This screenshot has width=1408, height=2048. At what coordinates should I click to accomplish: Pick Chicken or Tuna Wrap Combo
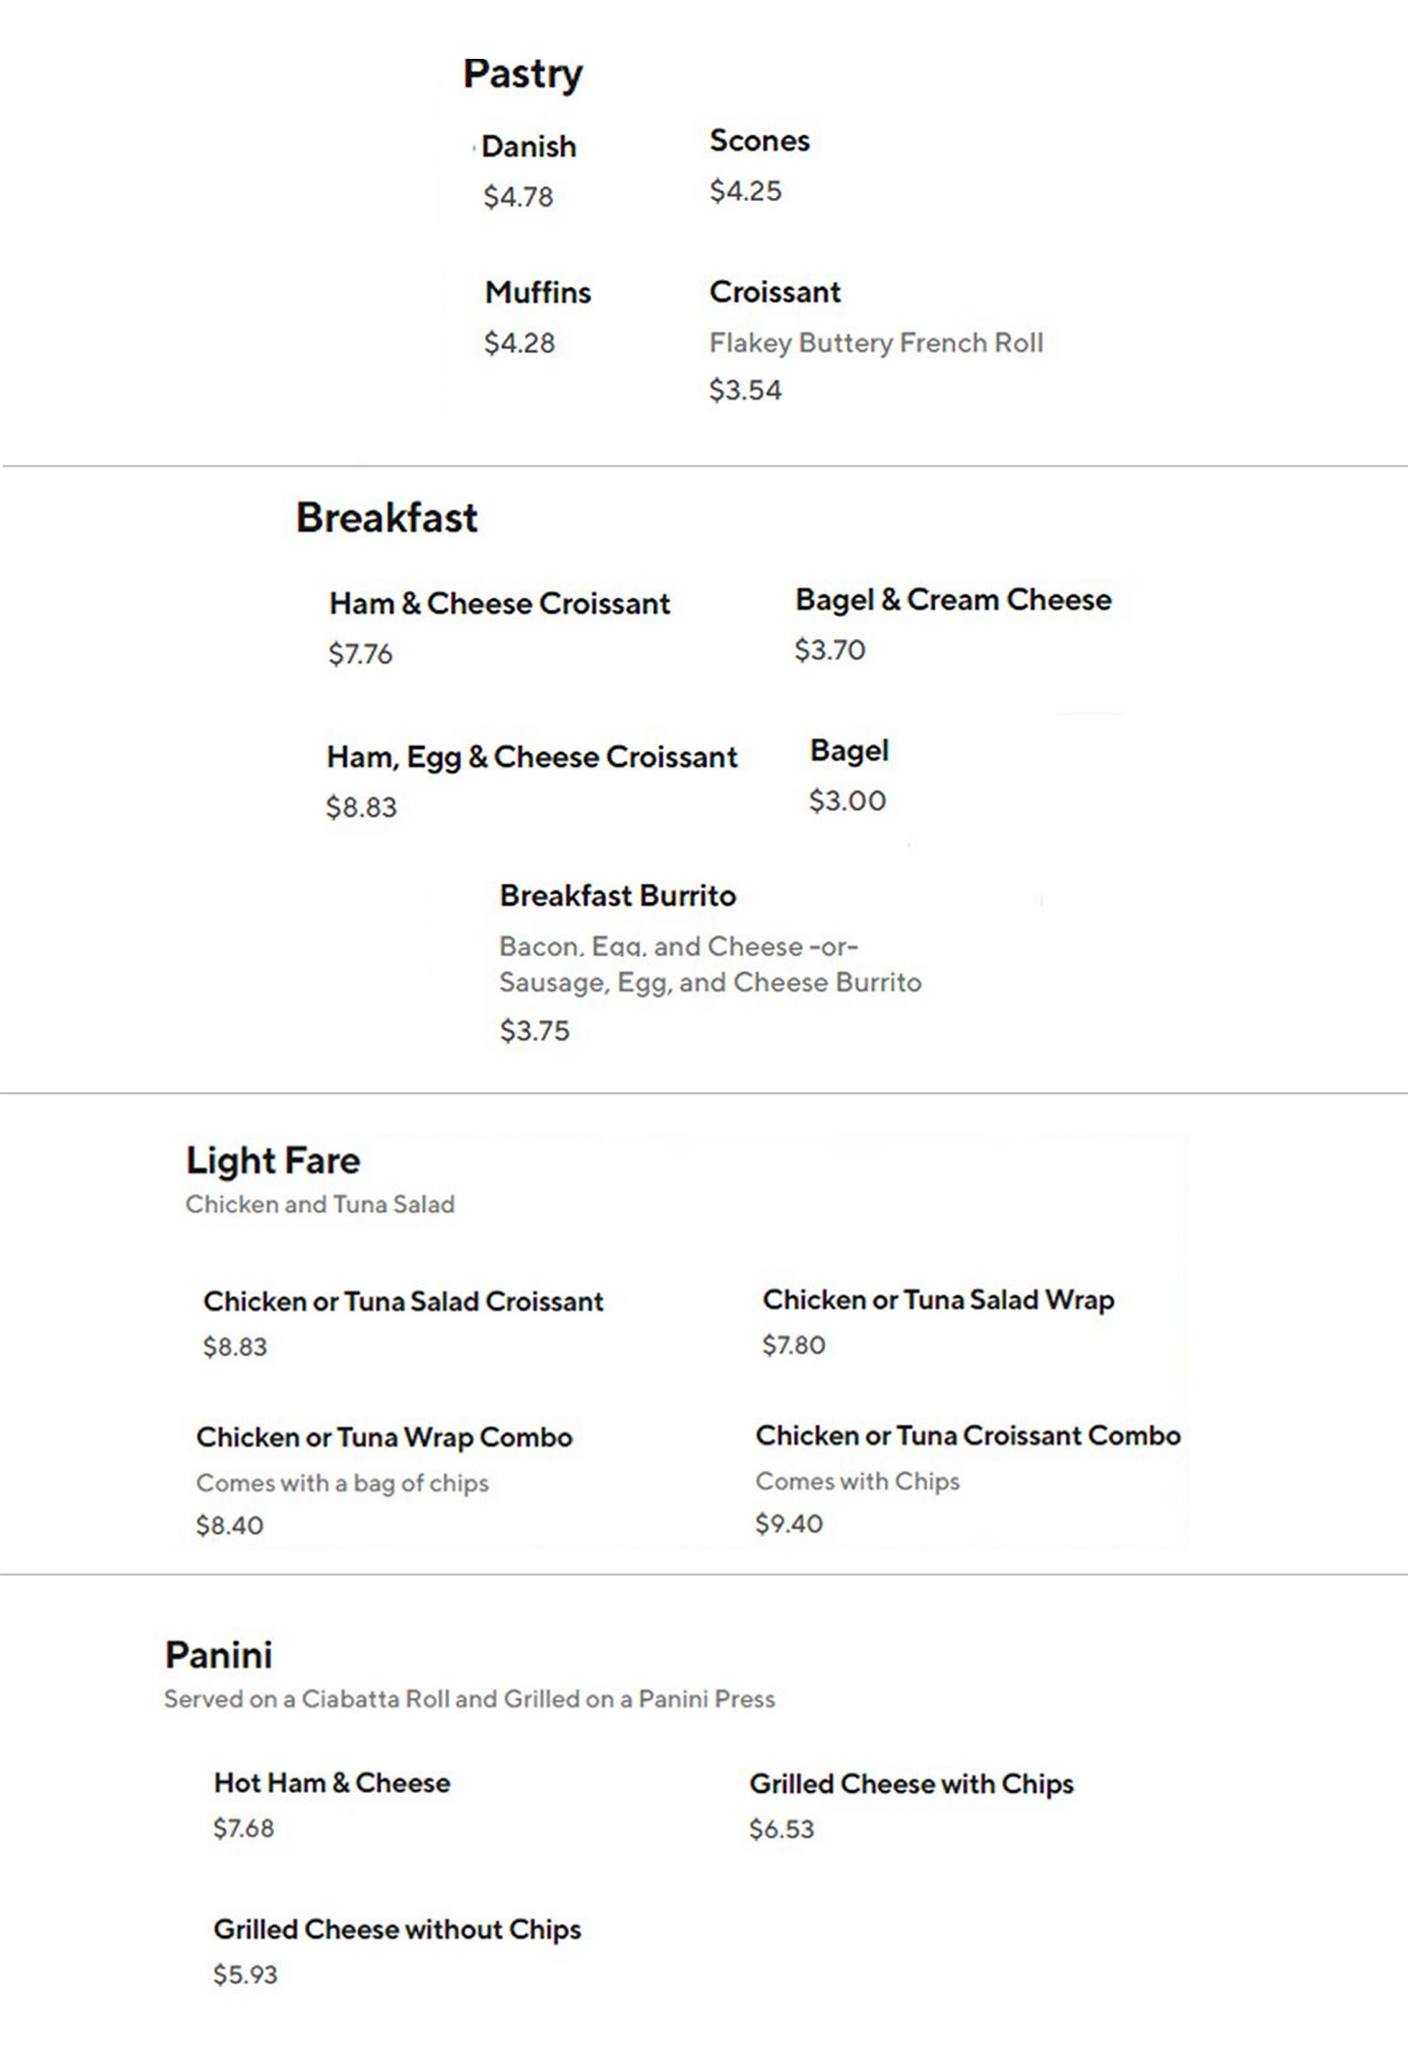(384, 1437)
